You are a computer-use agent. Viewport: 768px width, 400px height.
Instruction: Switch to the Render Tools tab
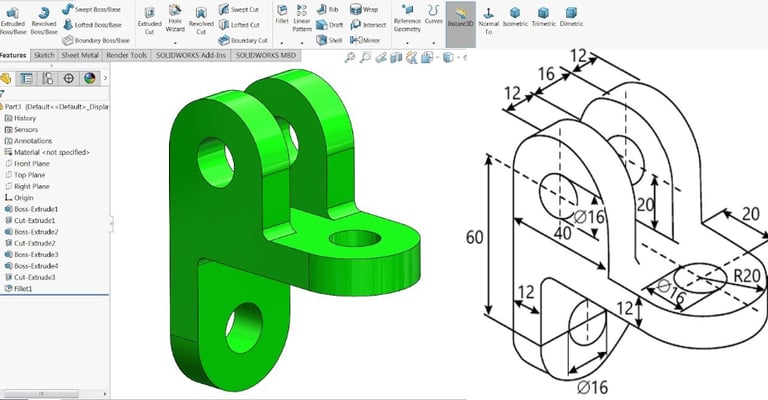[126, 55]
